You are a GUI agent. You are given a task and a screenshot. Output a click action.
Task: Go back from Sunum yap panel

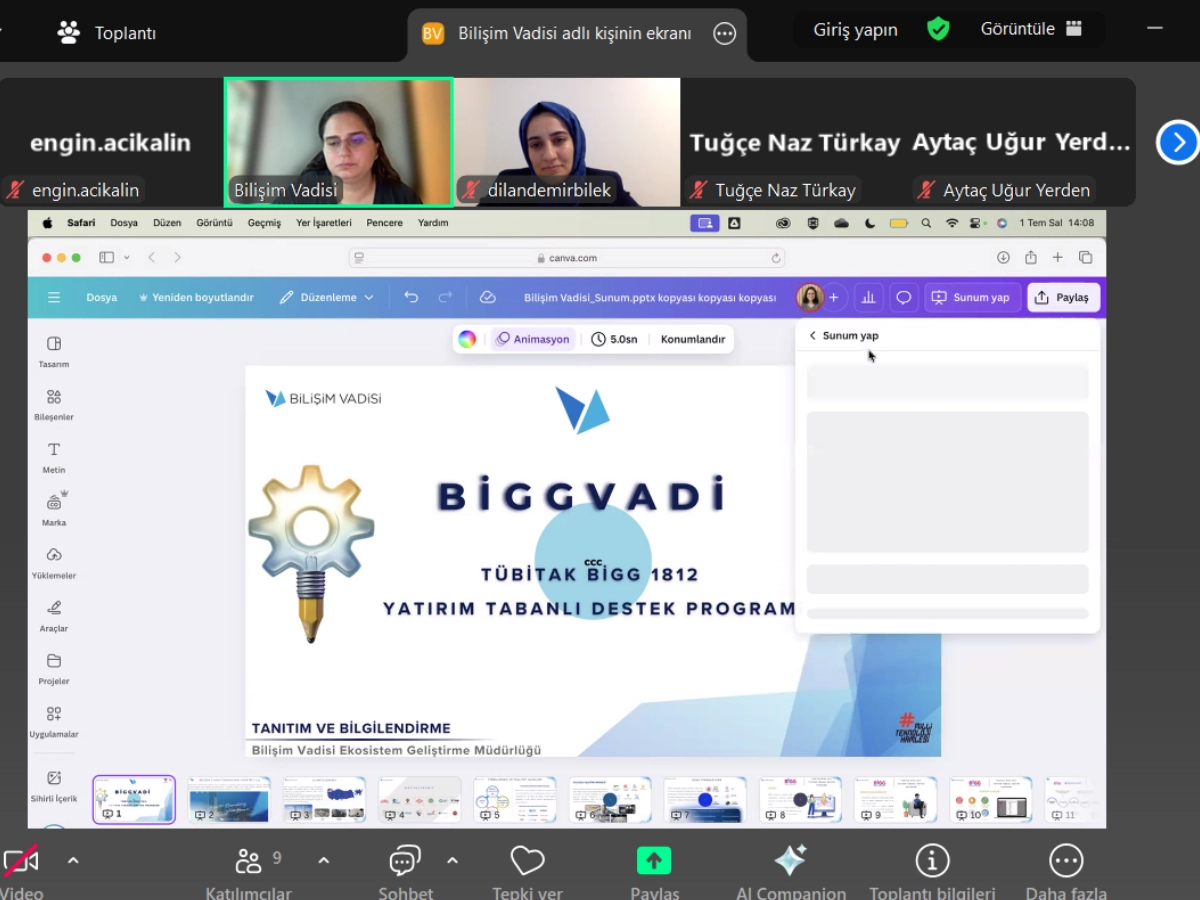pos(813,336)
